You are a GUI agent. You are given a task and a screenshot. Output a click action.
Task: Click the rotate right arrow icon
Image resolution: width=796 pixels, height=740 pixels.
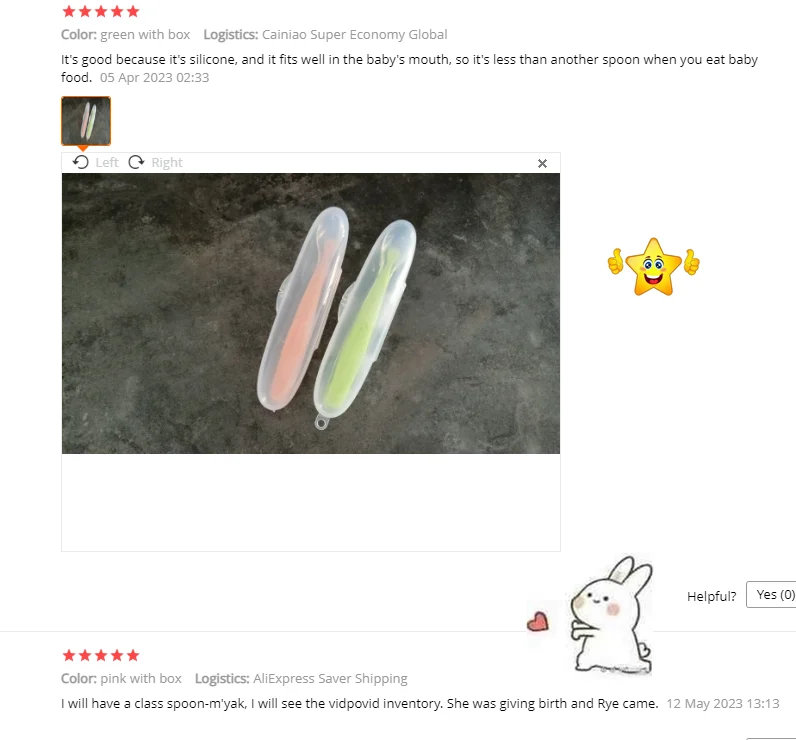[136, 162]
